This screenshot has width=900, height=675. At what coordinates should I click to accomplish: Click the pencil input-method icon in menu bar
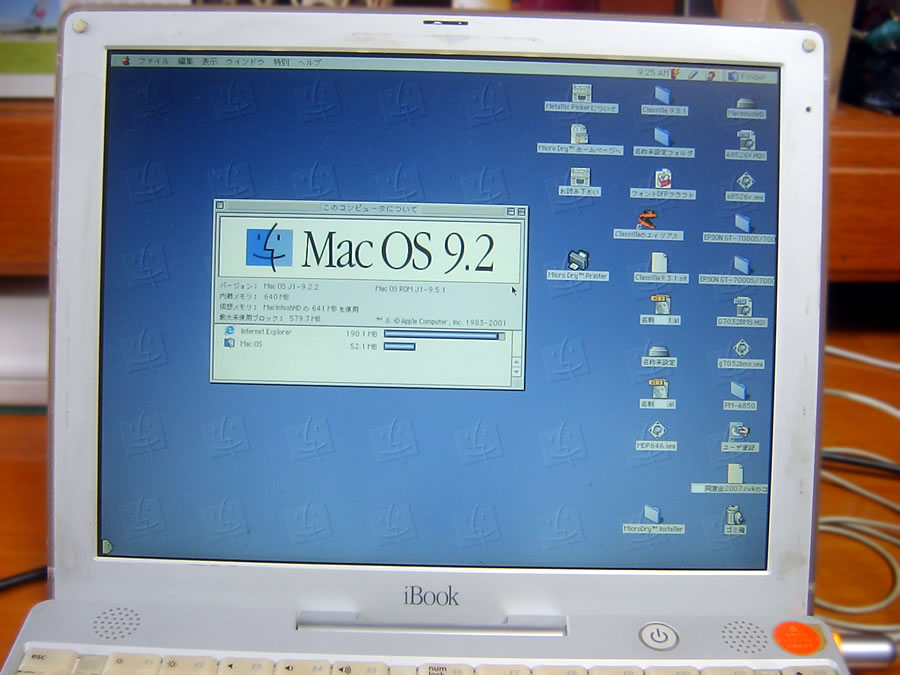[693, 75]
